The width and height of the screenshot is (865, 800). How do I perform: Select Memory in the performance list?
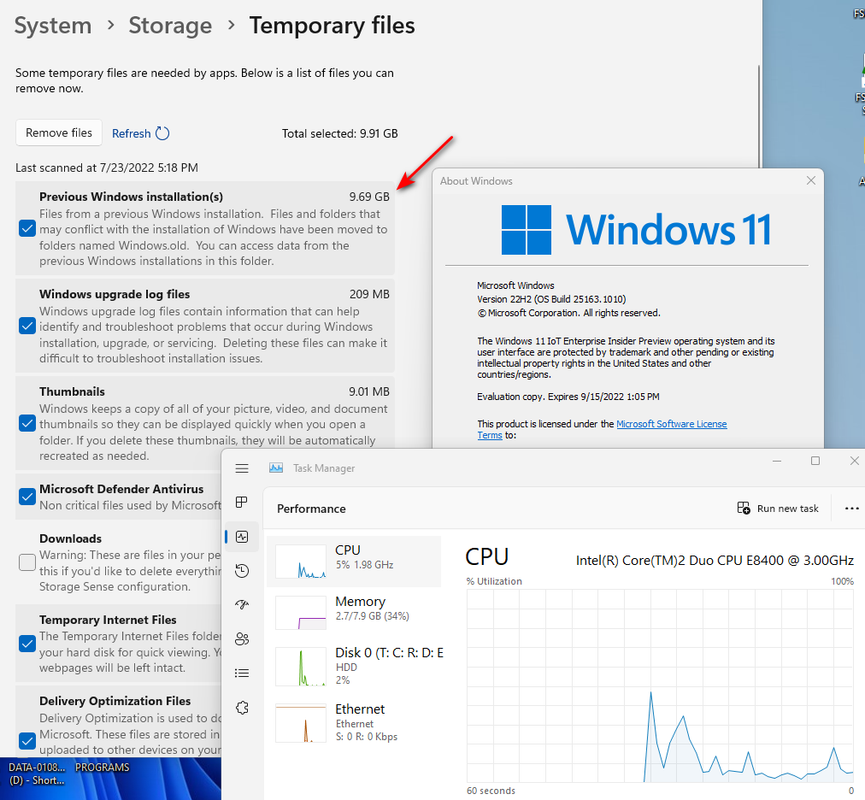(x=354, y=612)
